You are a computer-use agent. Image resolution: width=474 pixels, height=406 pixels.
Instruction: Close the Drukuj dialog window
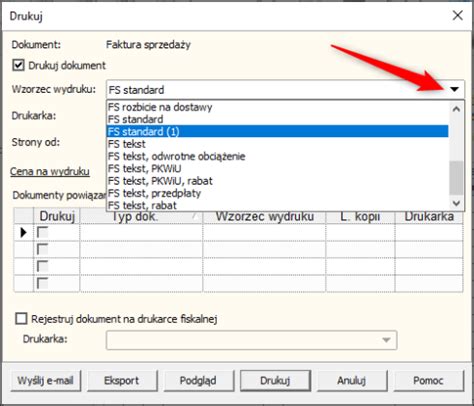click(457, 15)
